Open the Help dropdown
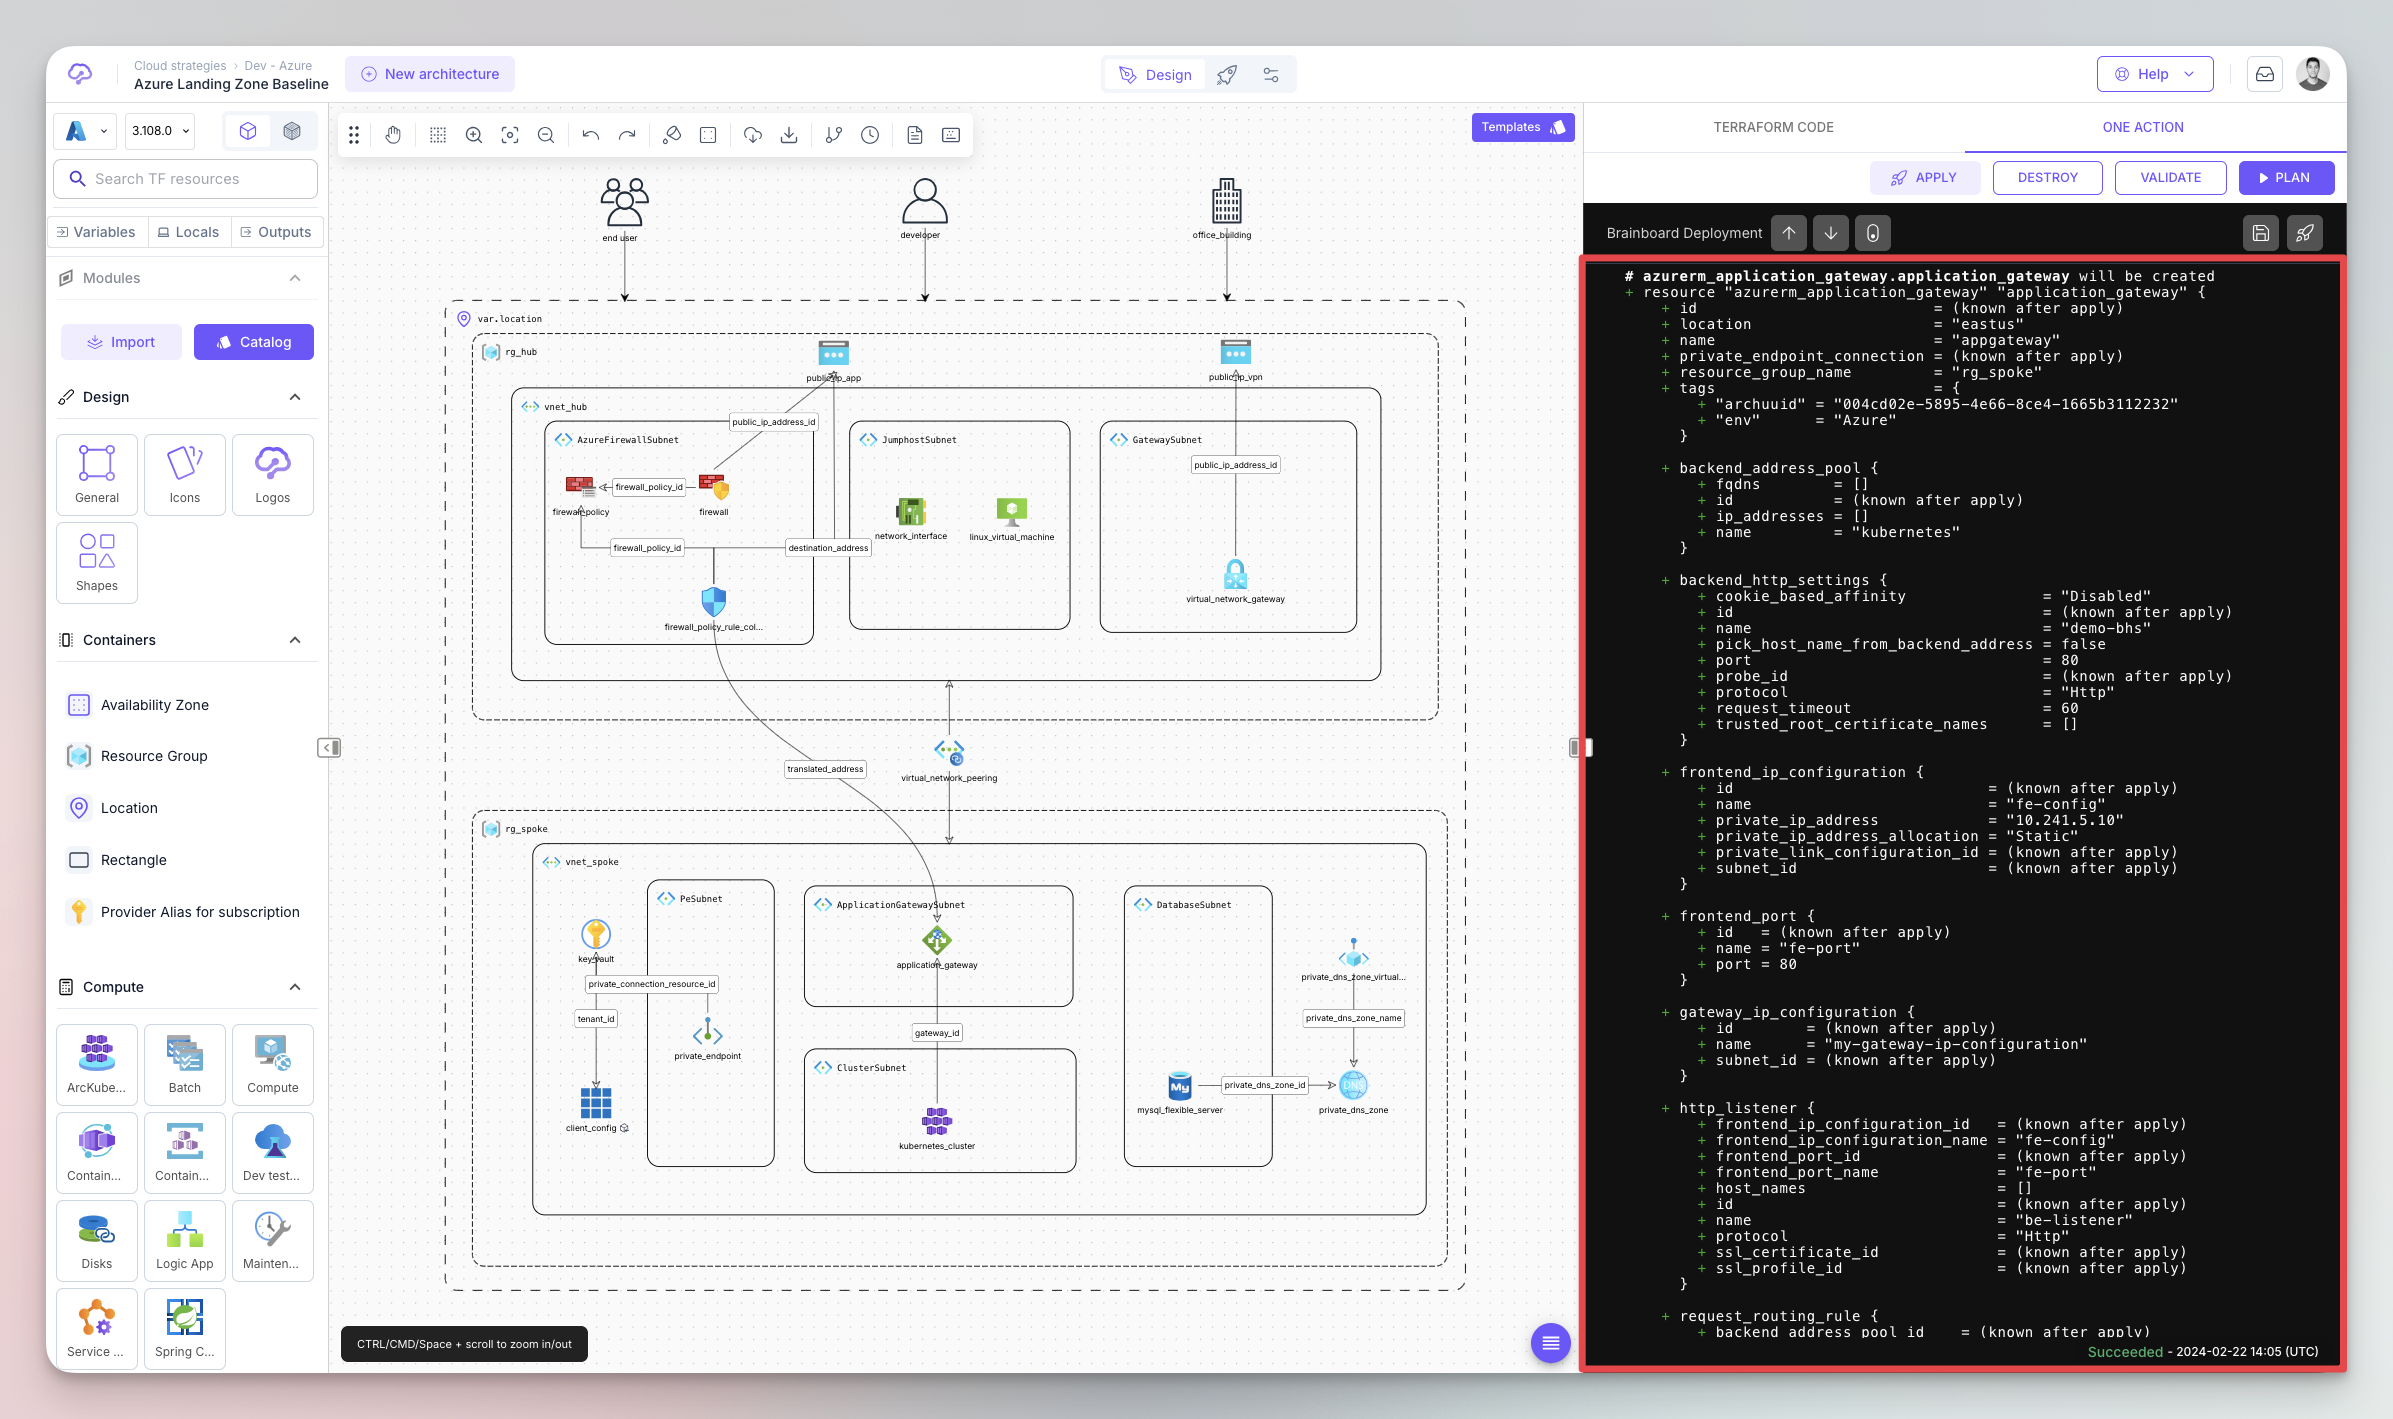This screenshot has height=1419, width=2393. tap(2155, 74)
